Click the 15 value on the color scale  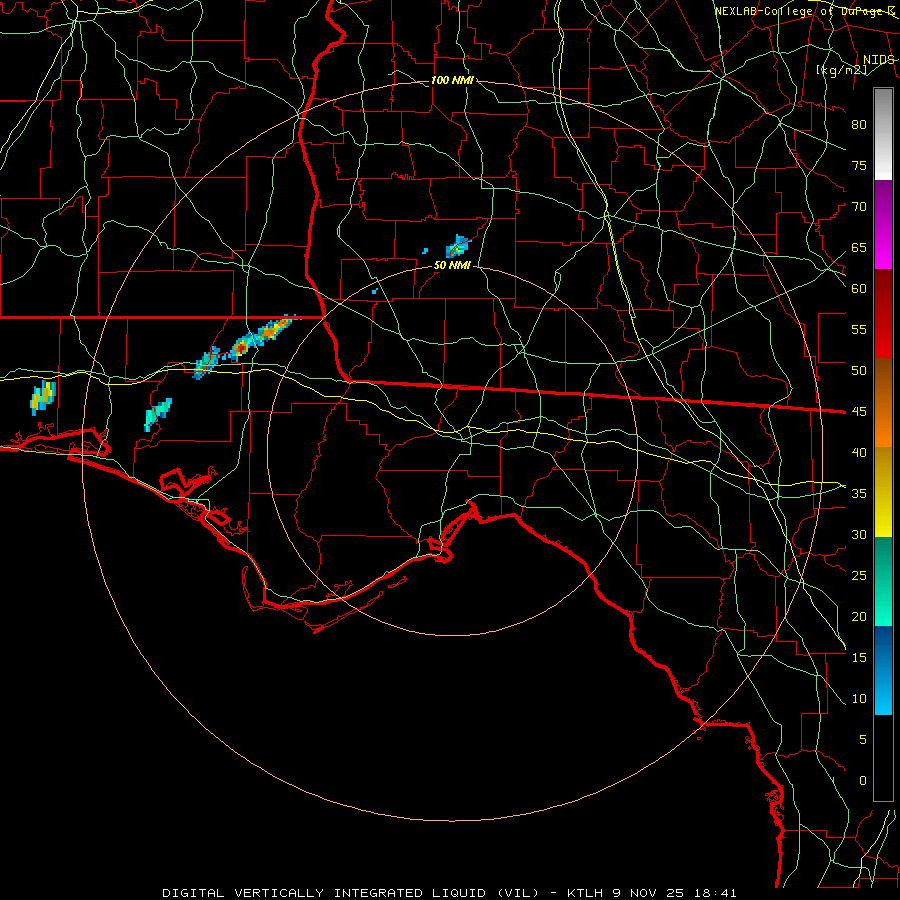coord(859,658)
